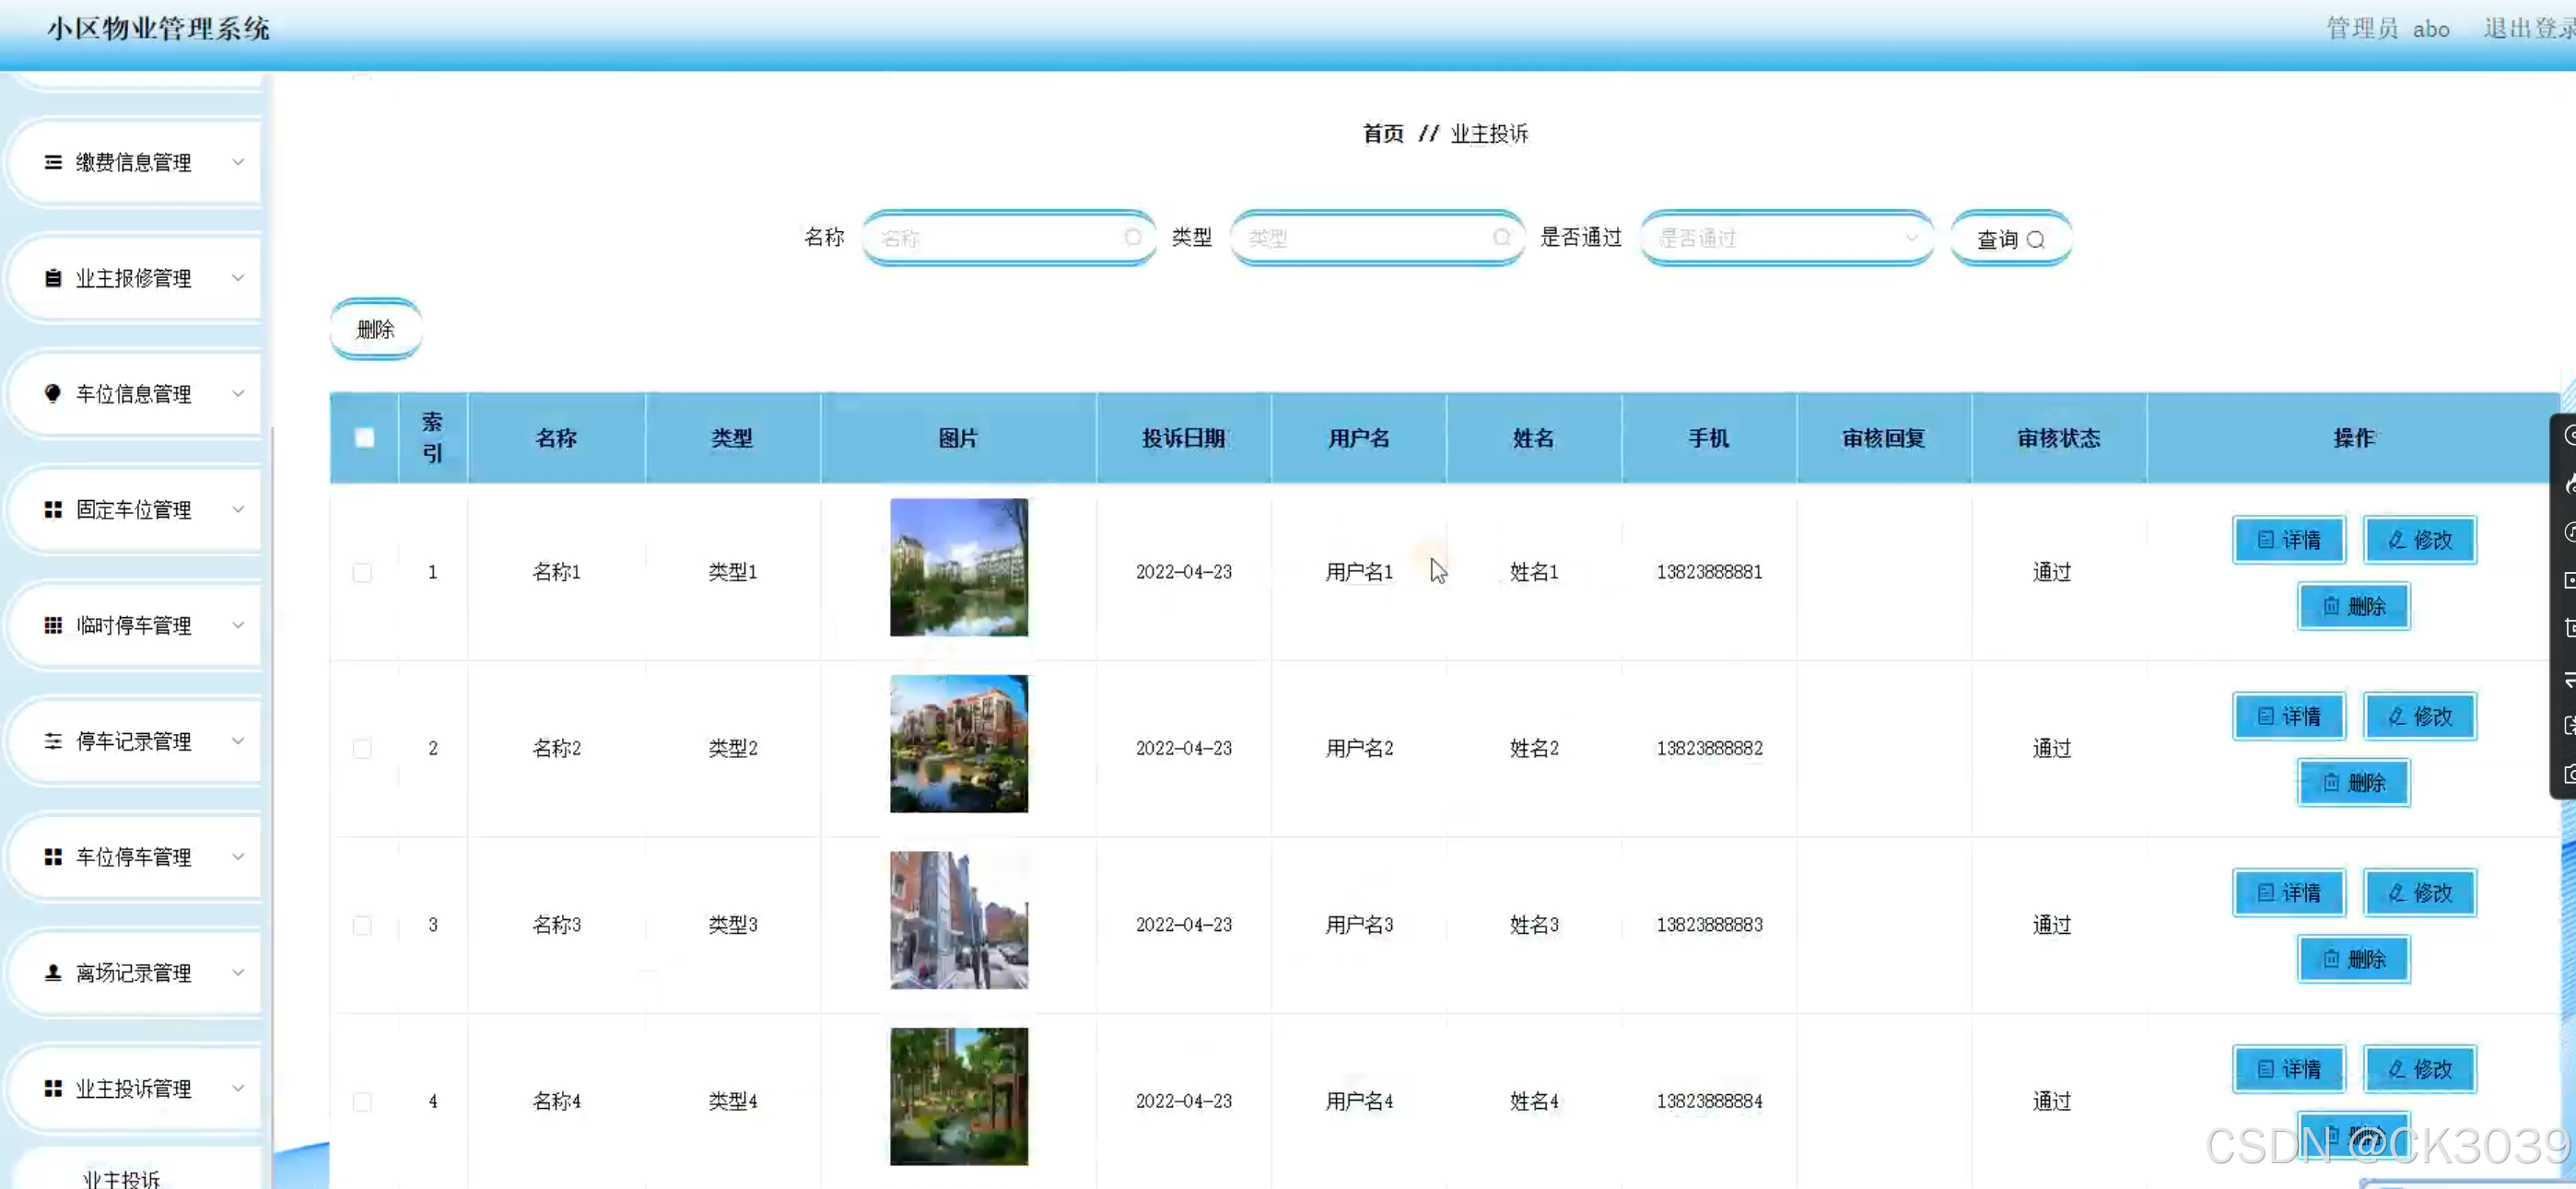Screen dimensions: 2576x1189
Task: Click the 车位信息管理 lightbulb icon
Action: click(53, 393)
